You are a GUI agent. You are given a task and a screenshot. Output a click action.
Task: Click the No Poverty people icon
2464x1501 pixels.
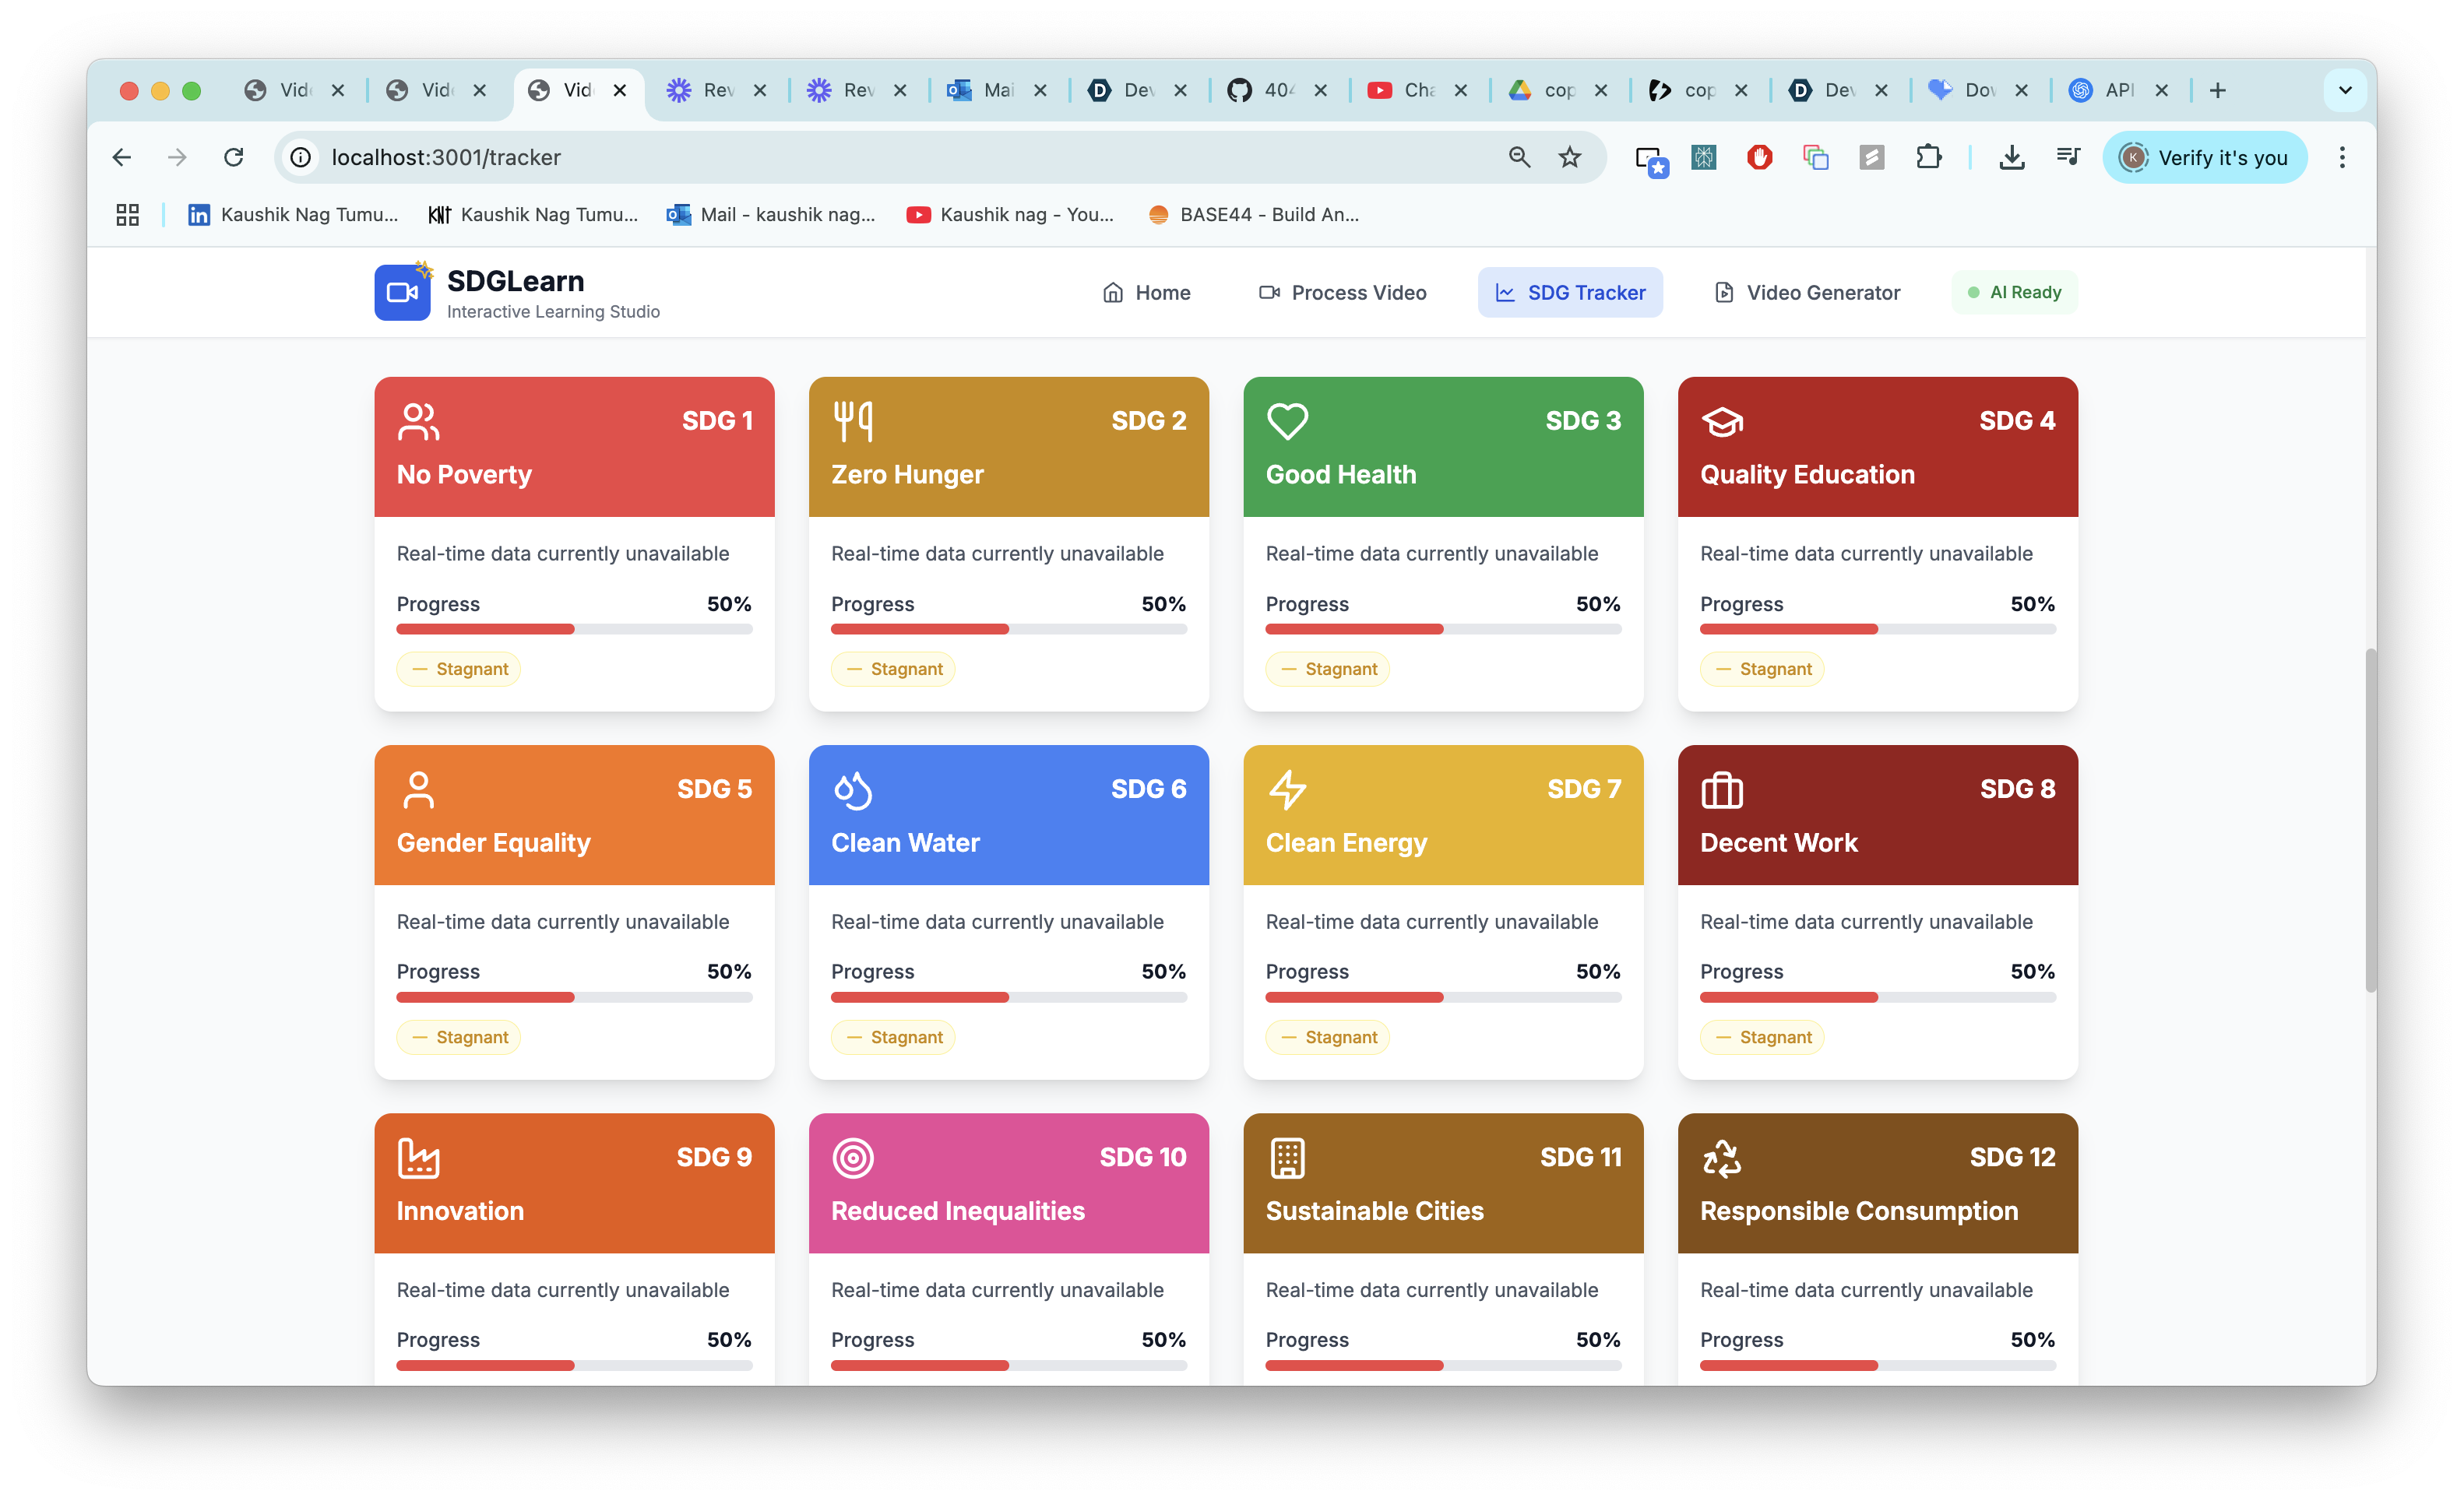[x=418, y=421]
